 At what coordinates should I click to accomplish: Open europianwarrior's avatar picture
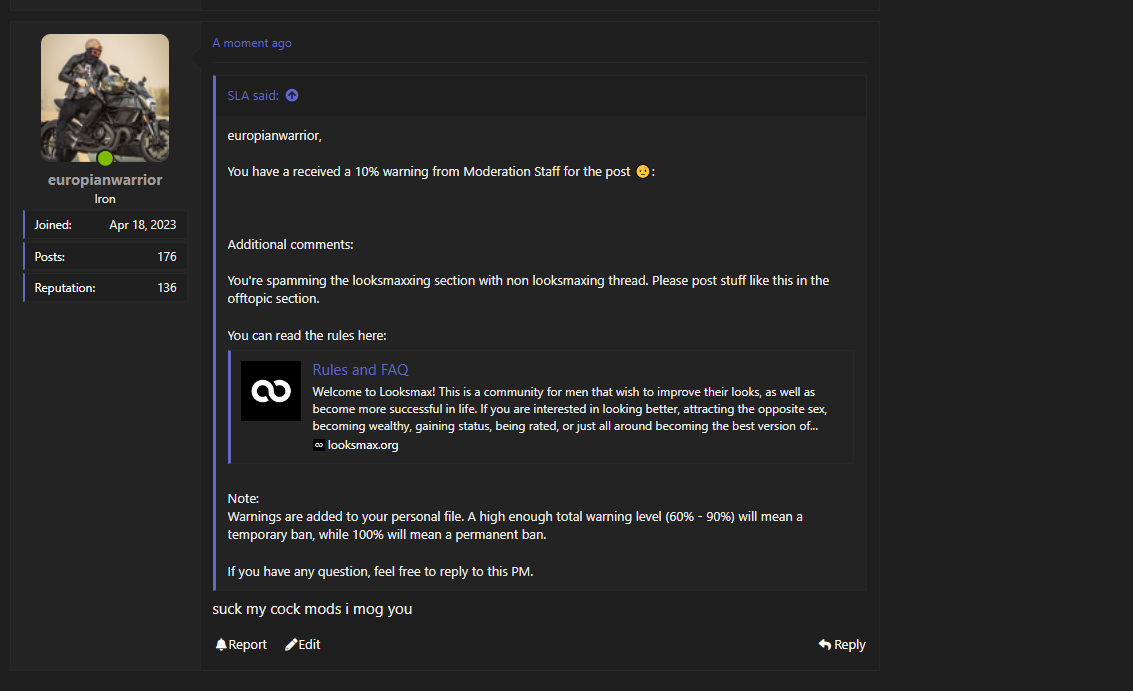[105, 98]
